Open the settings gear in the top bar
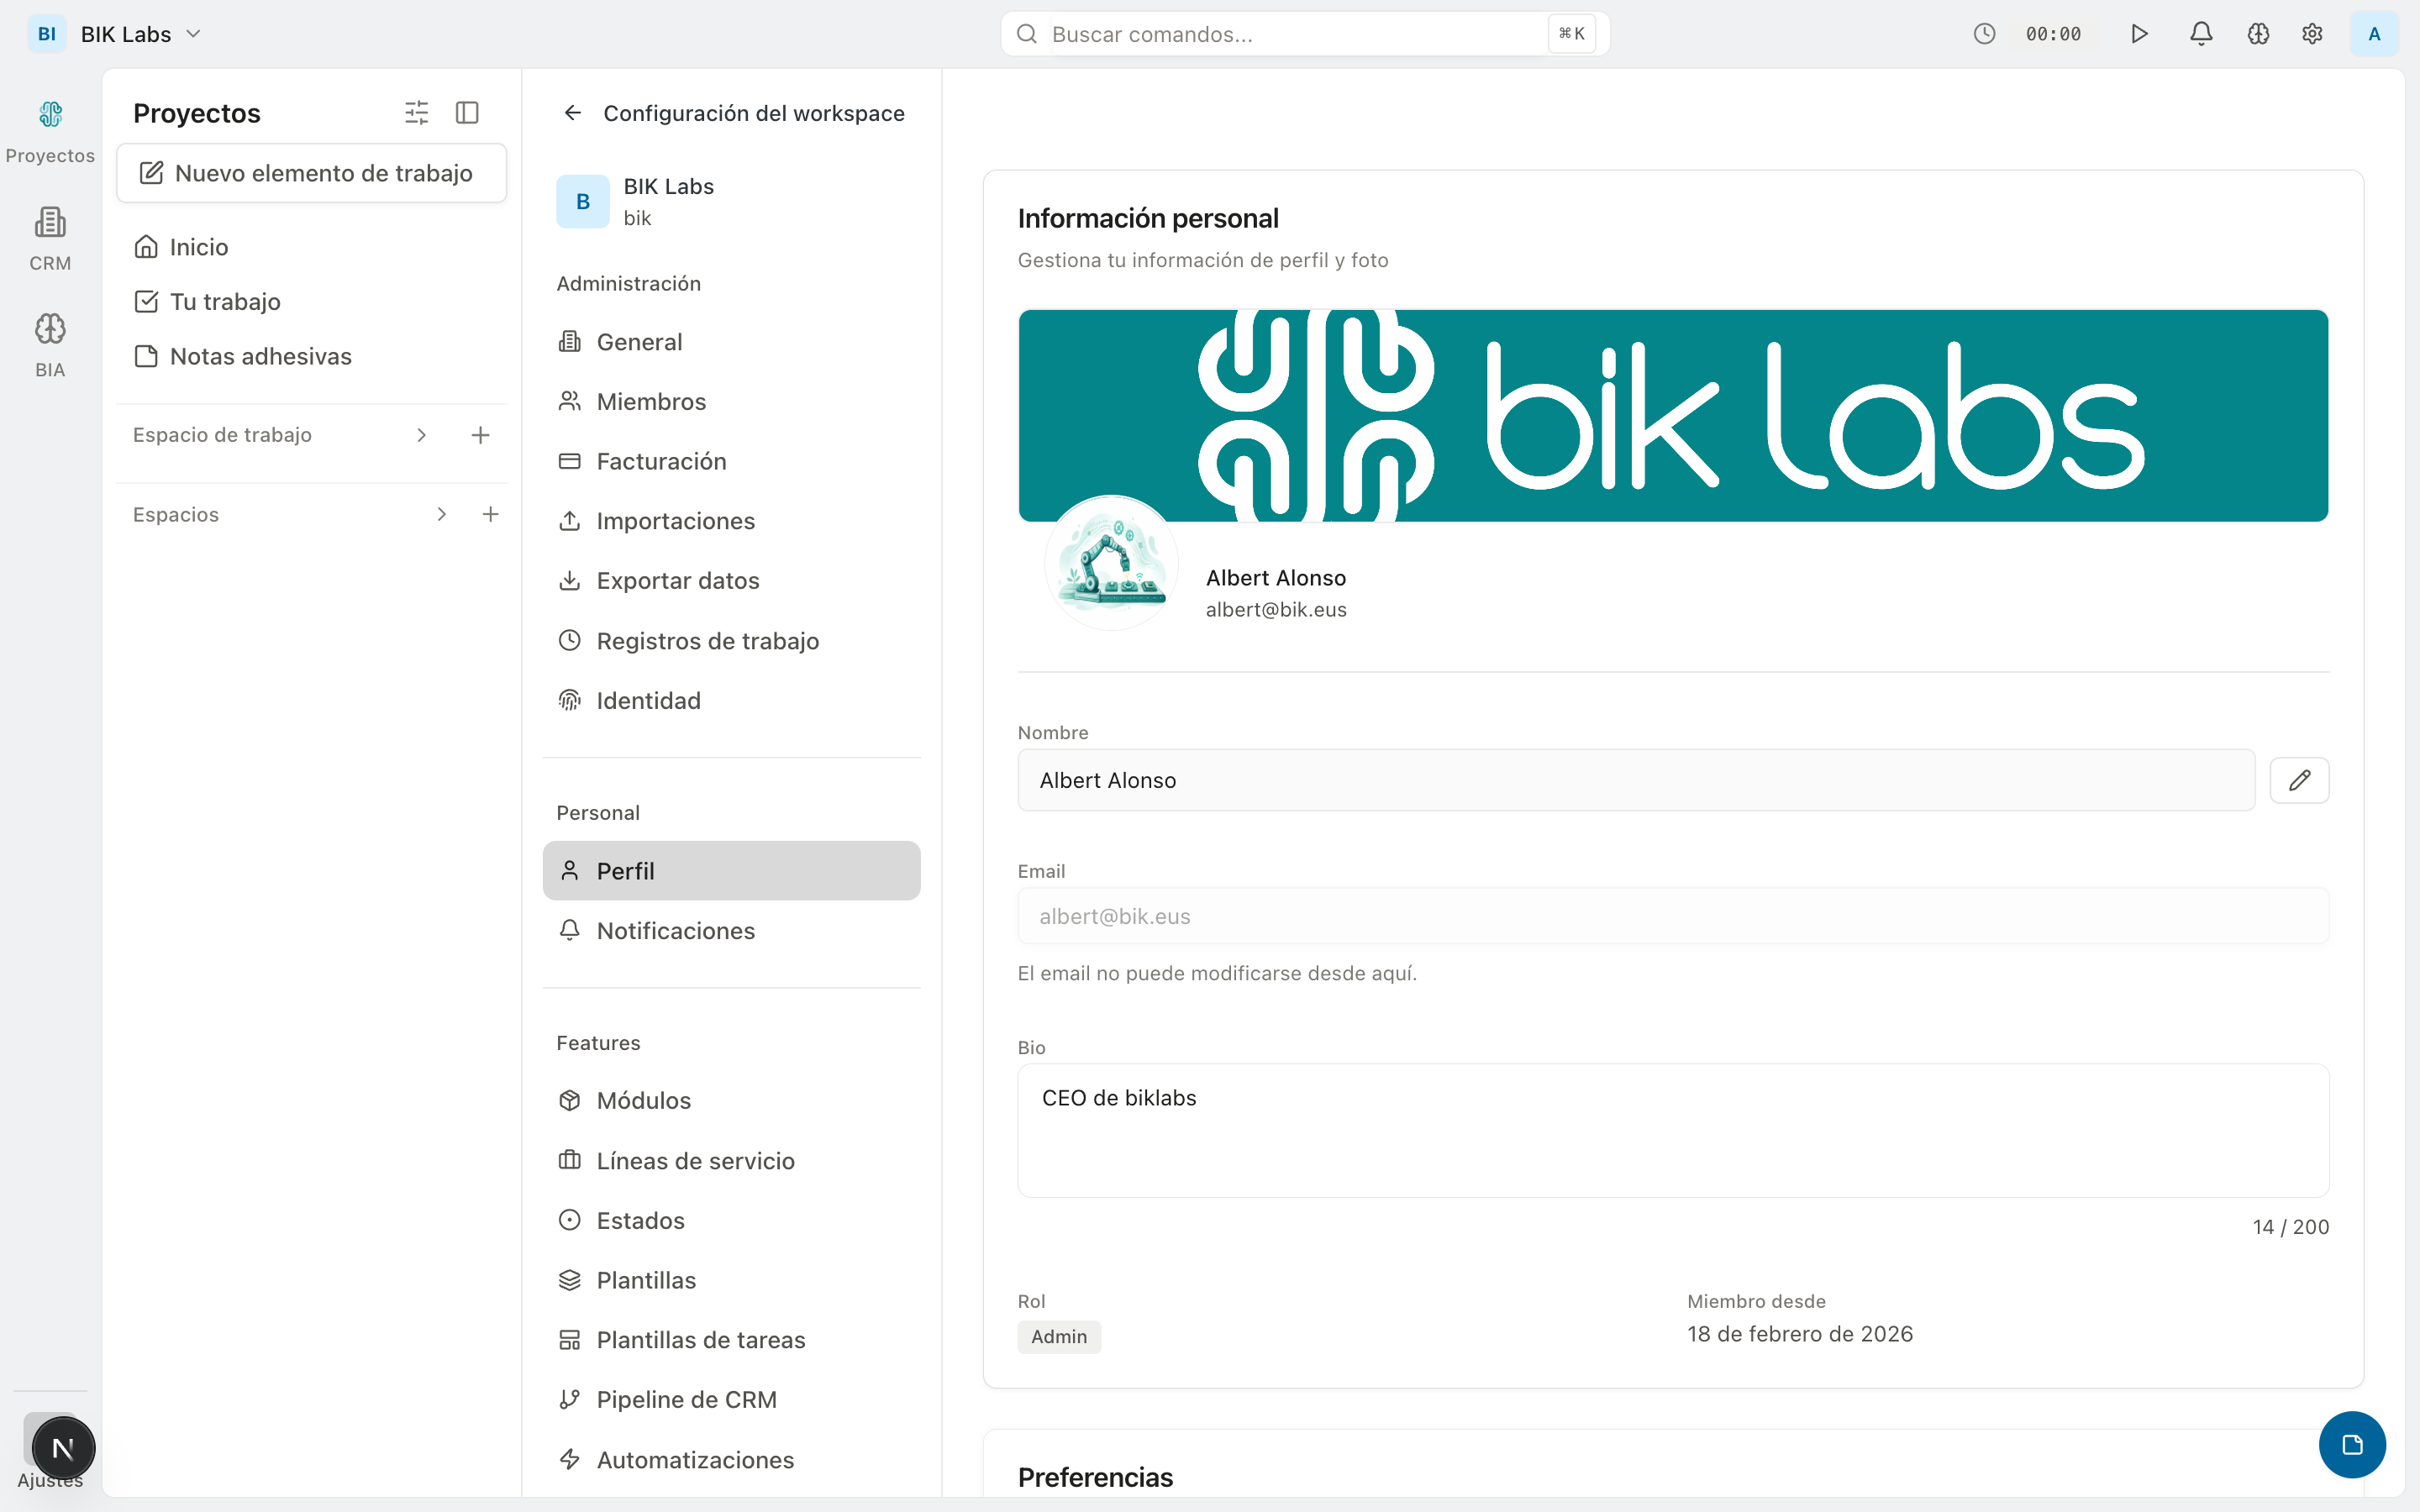This screenshot has width=2420, height=1512. point(2312,34)
